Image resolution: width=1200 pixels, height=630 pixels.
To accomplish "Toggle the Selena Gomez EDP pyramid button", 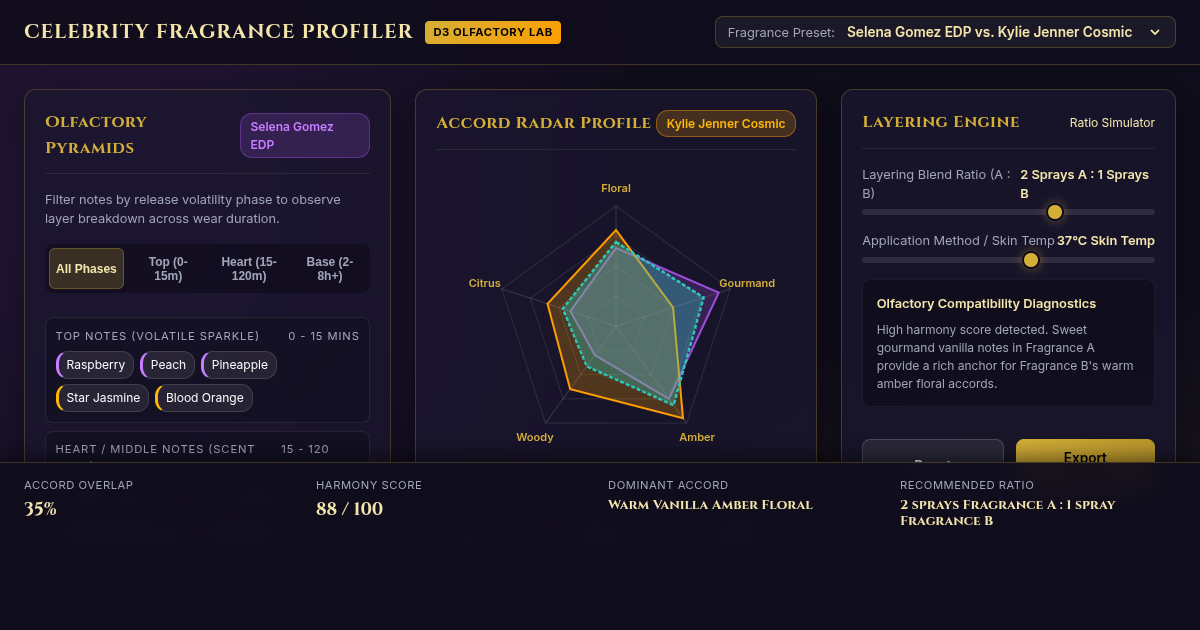I will pos(305,135).
